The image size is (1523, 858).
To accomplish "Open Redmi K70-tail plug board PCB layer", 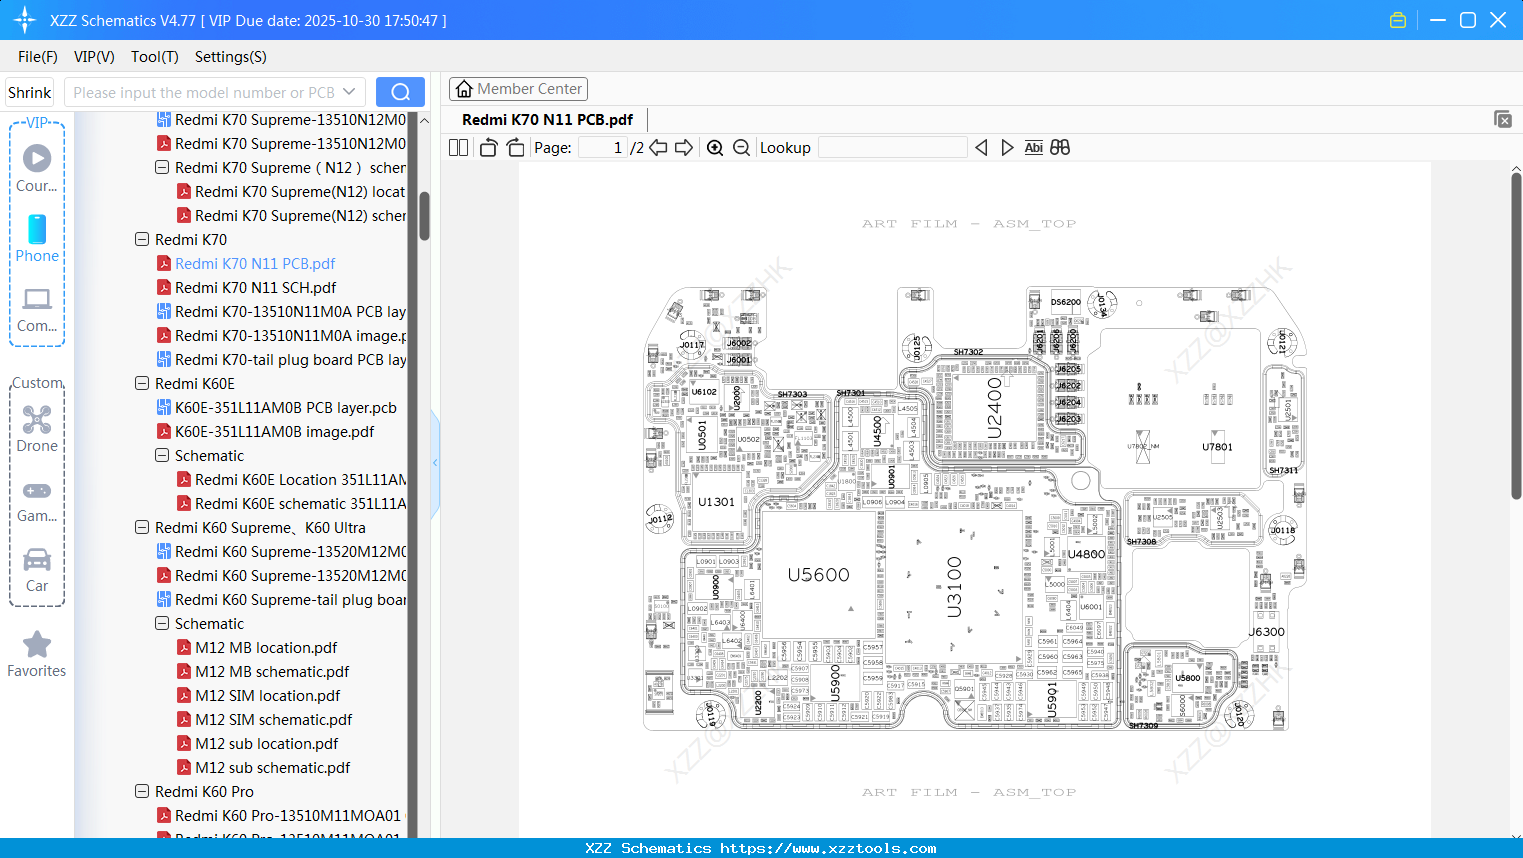I will (x=282, y=360).
